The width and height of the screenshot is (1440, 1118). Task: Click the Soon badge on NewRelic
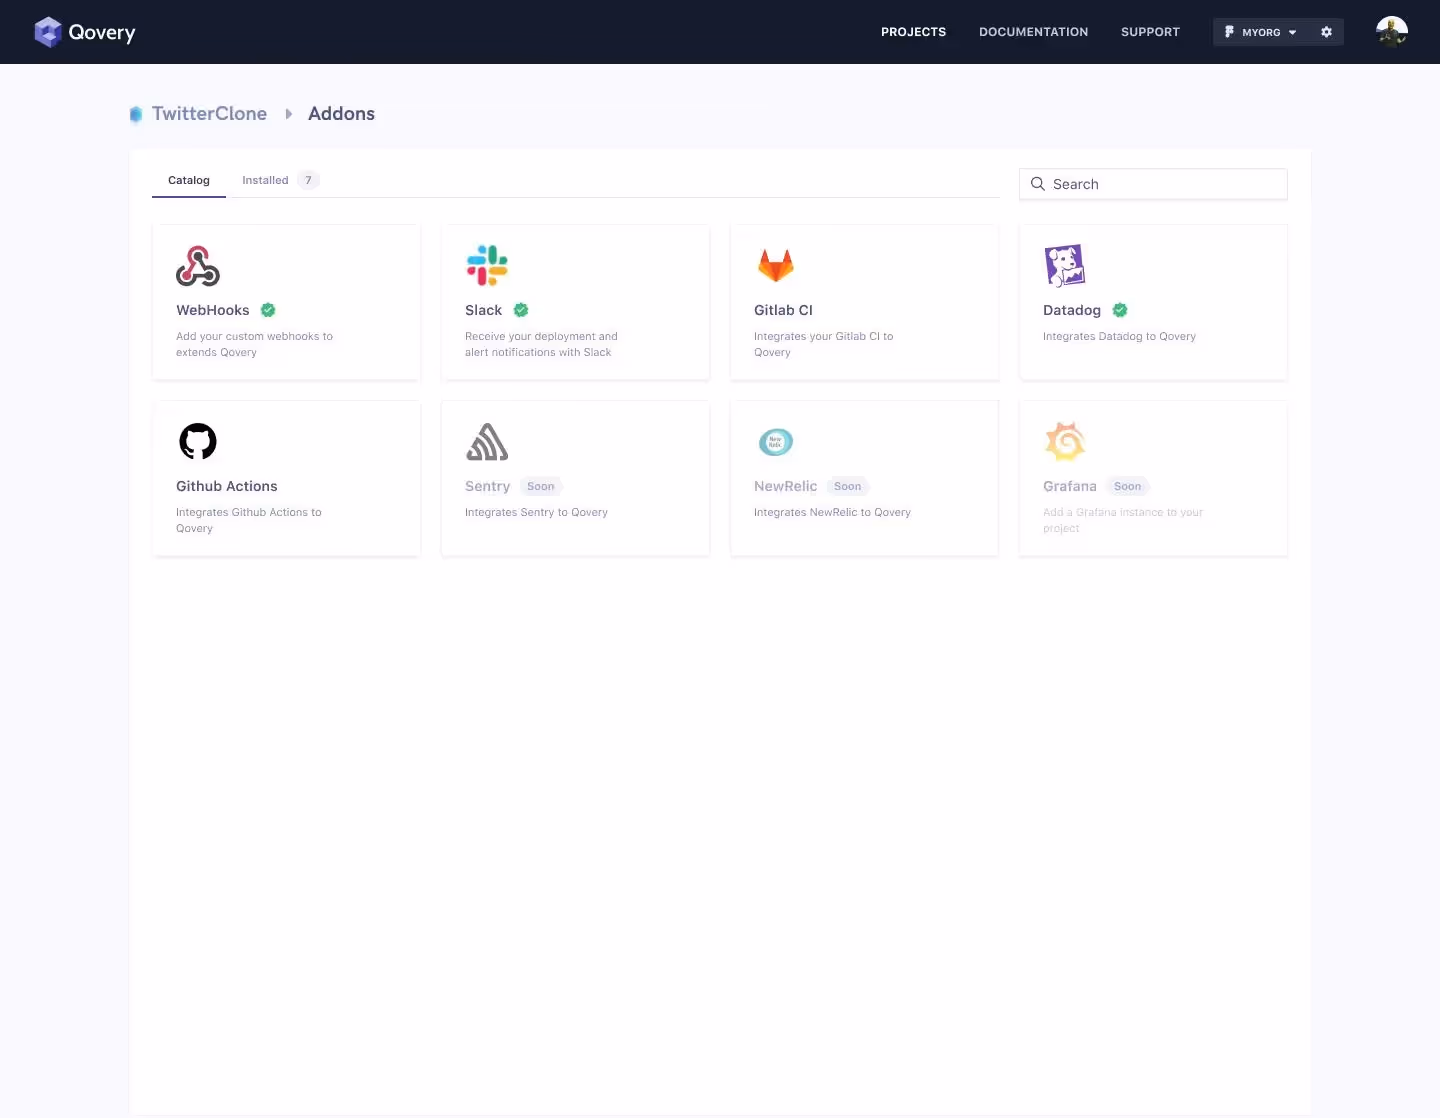click(848, 486)
